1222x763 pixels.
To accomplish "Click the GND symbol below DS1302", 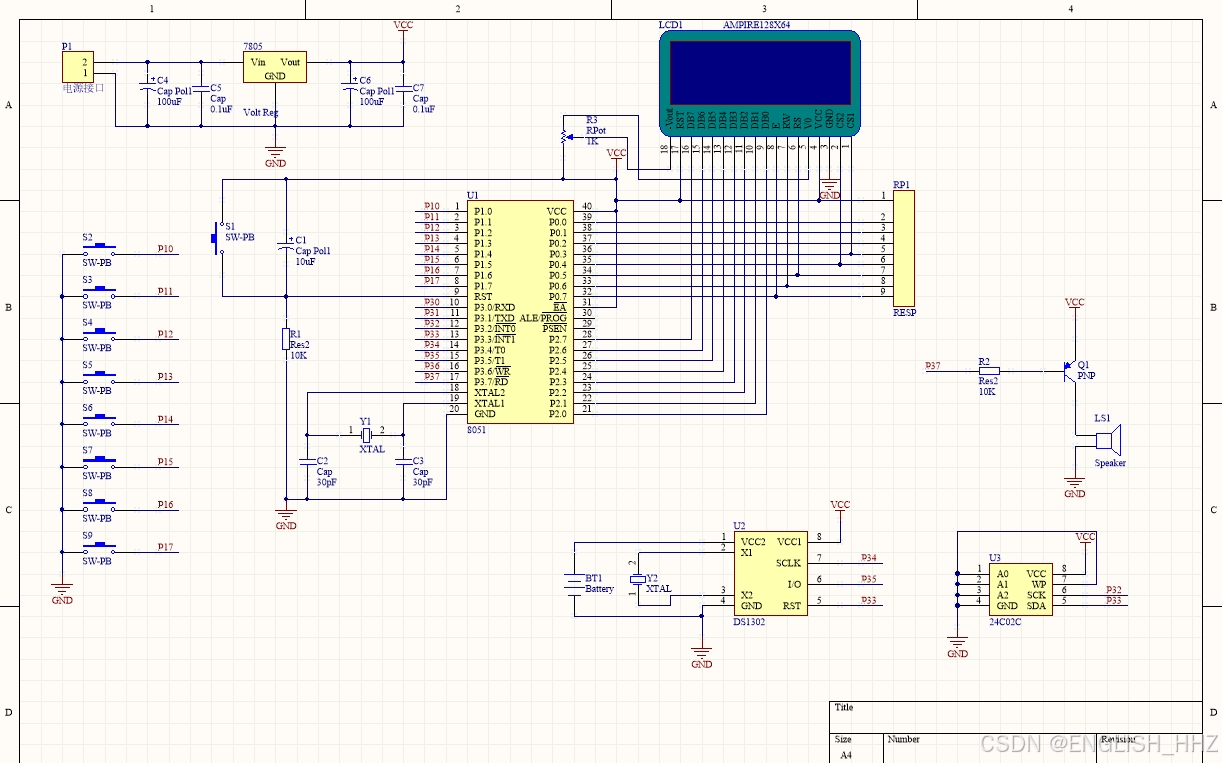I will (702, 658).
